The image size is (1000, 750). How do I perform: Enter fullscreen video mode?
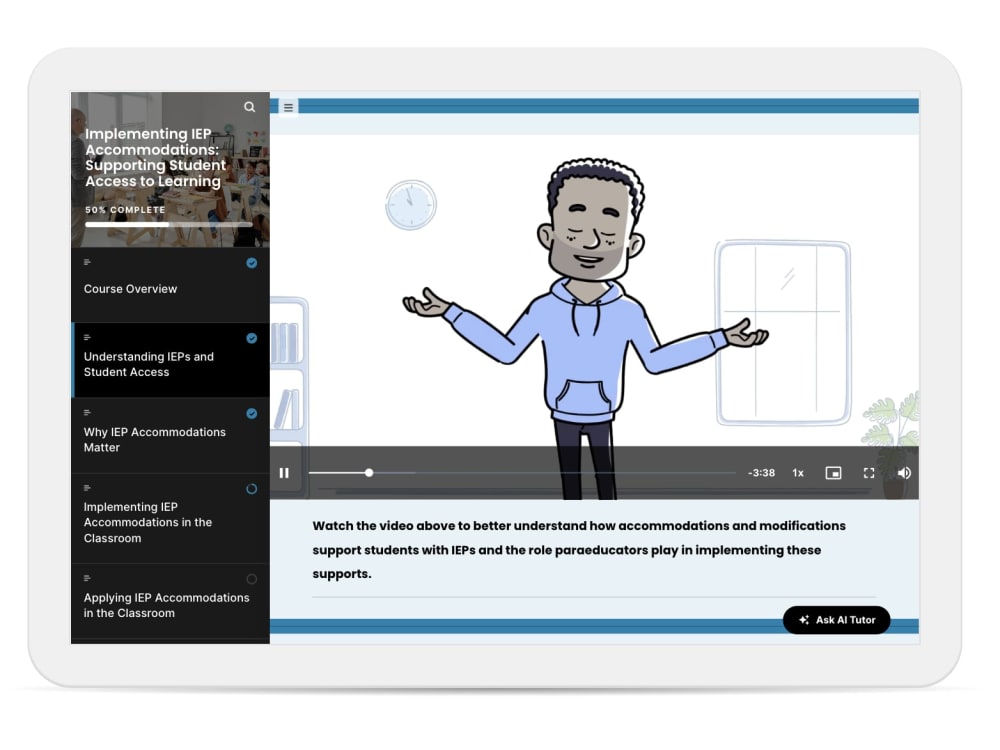(x=869, y=473)
